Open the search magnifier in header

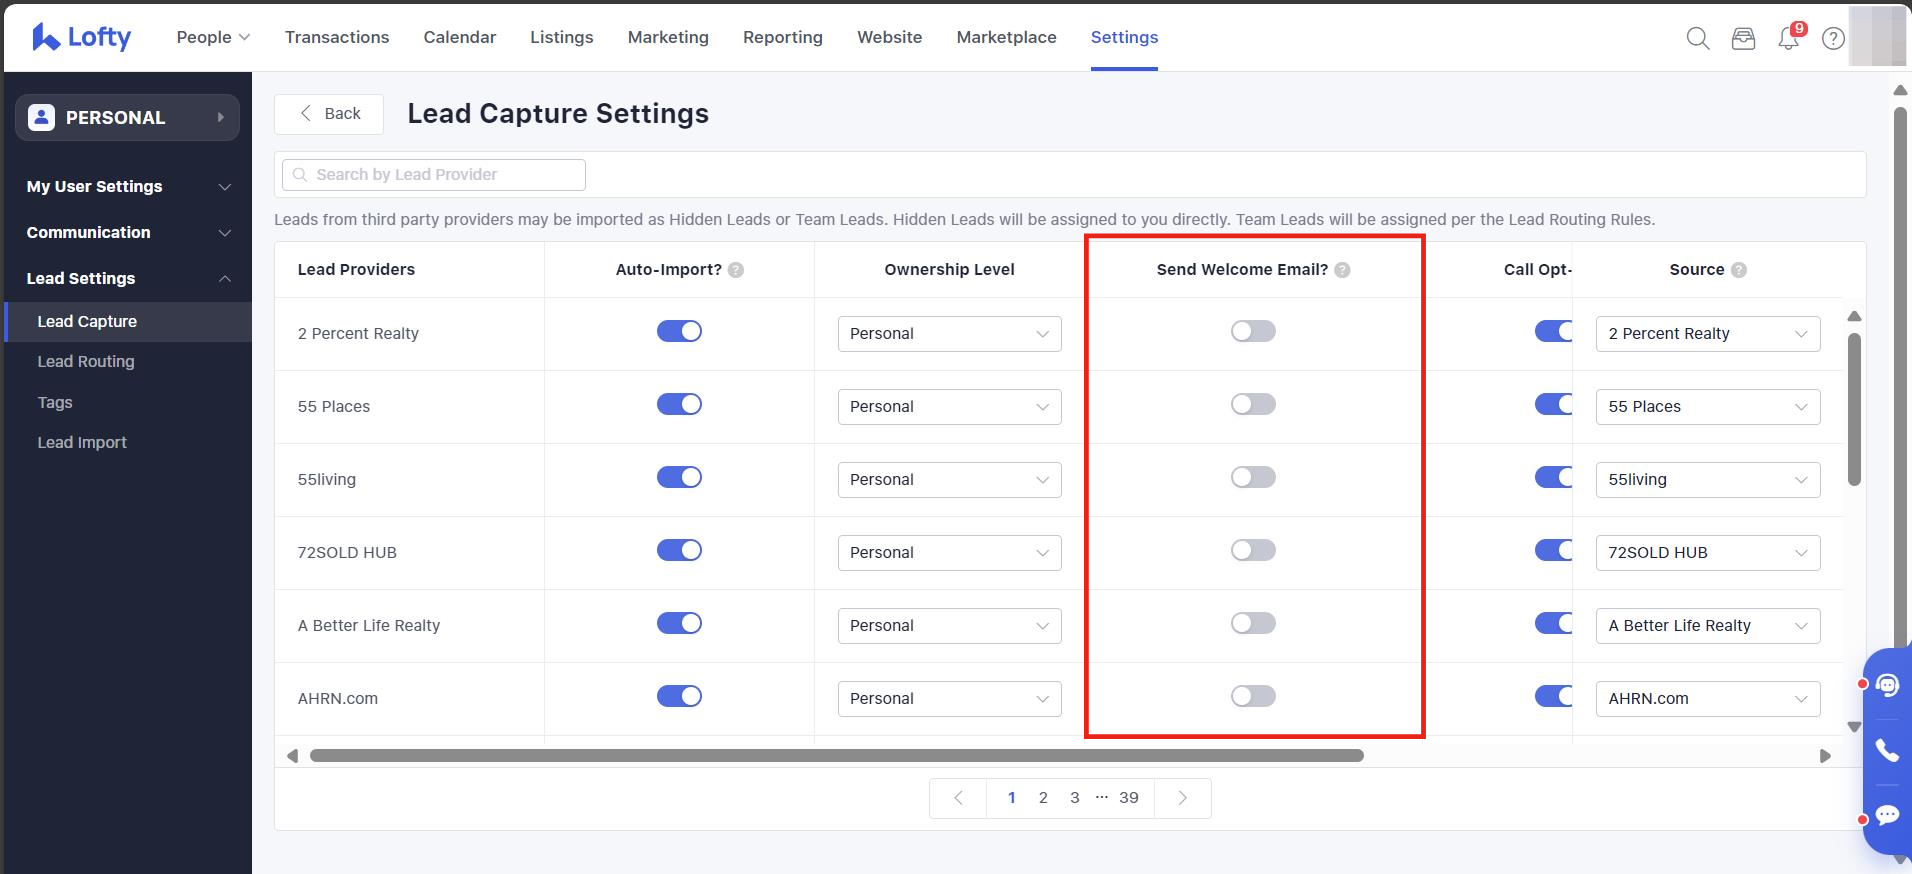(1697, 38)
